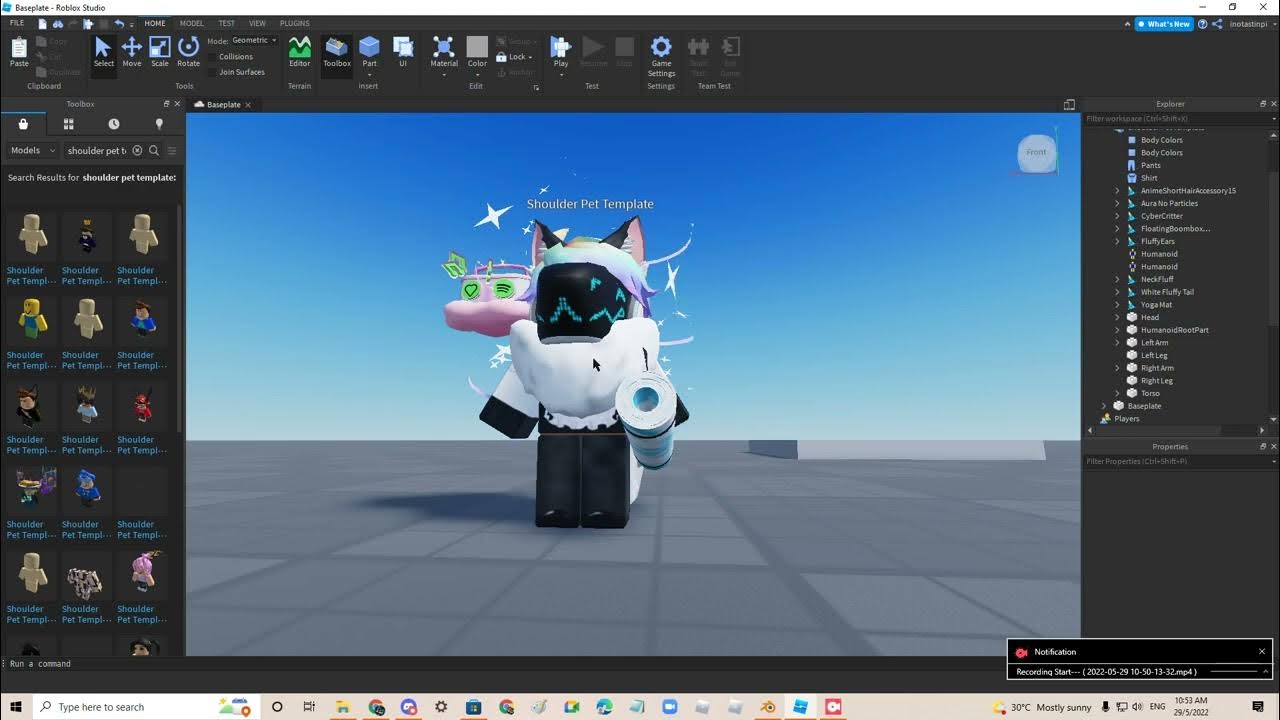Expand the Torso part node
The height and width of the screenshot is (720, 1280).
tap(1118, 393)
